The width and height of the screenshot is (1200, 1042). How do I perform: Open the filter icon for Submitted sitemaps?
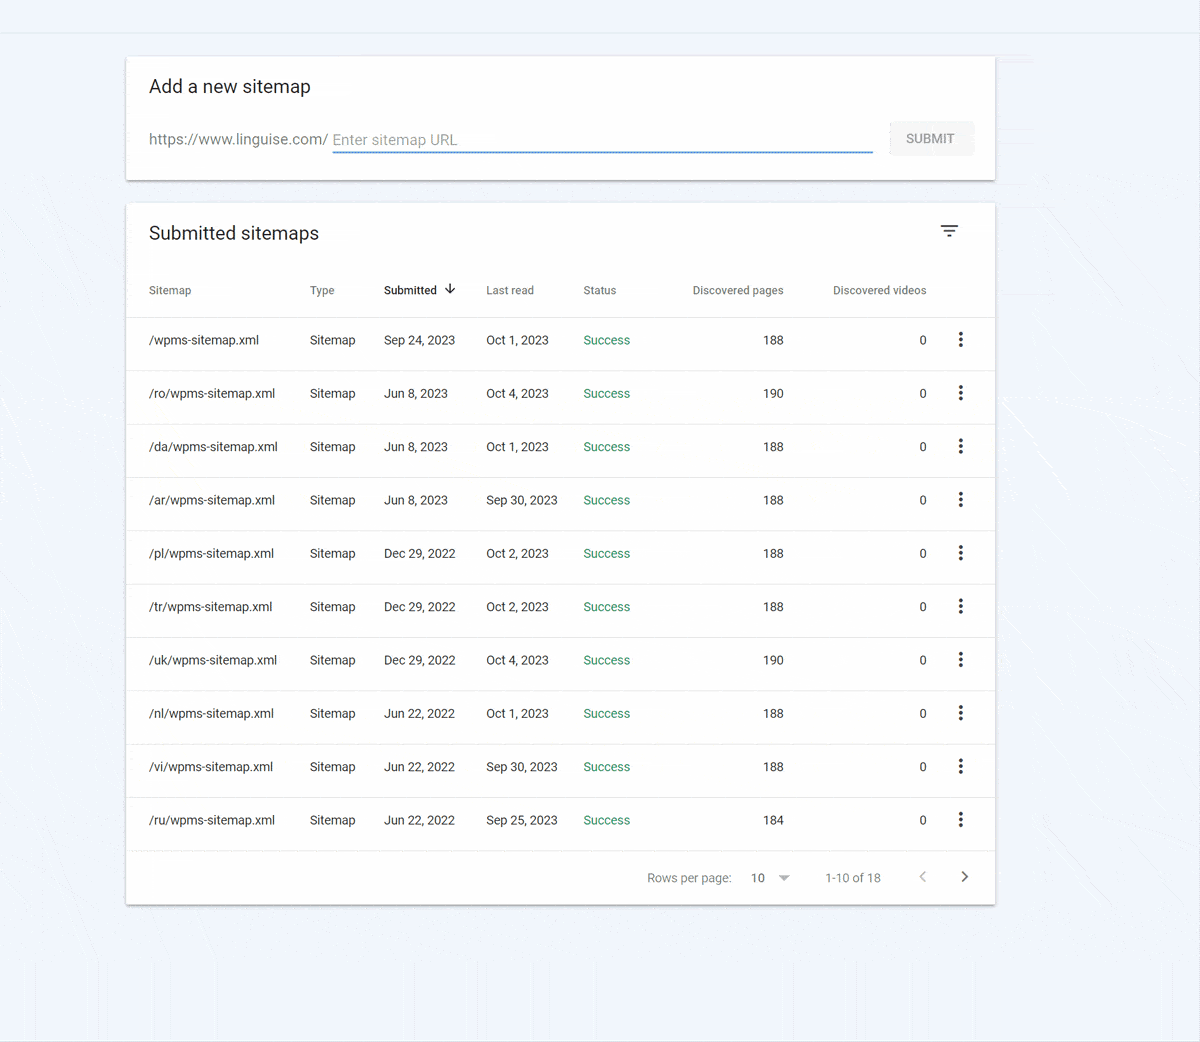949,231
